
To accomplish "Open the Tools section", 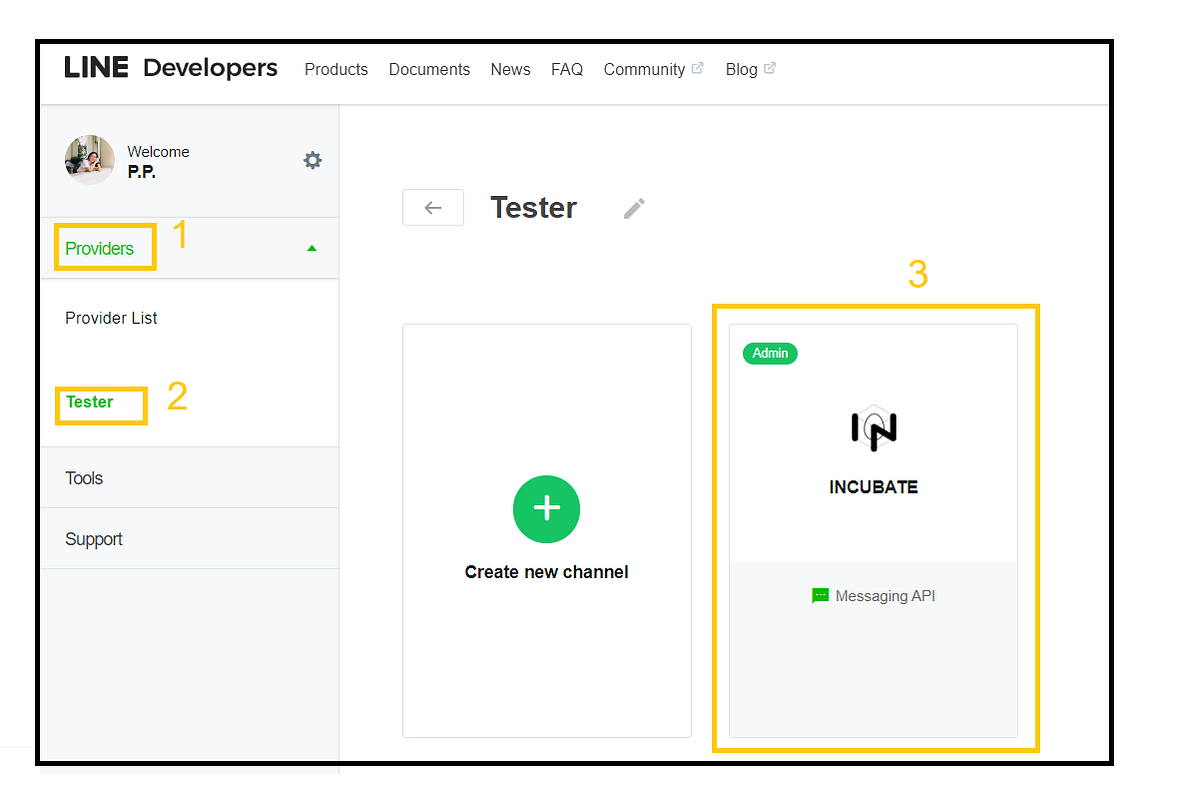I will click(83, 478).
